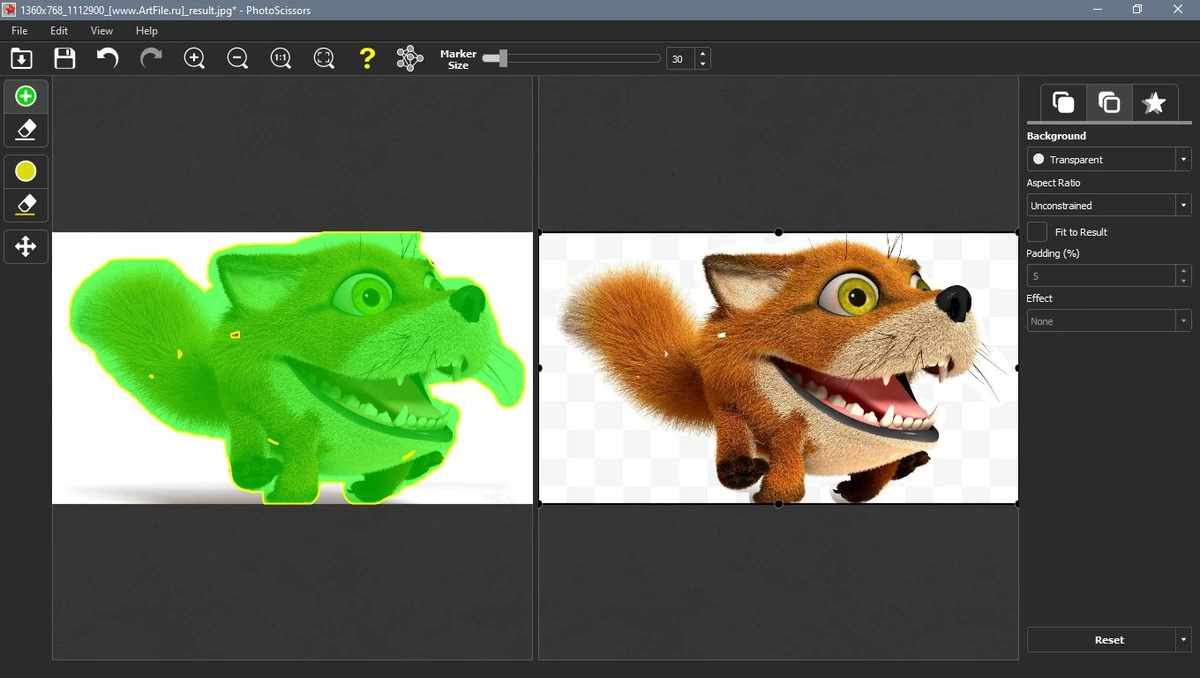Select the green foreground marker tool
Screen dimensions: 1200x678
coord(26,96)
